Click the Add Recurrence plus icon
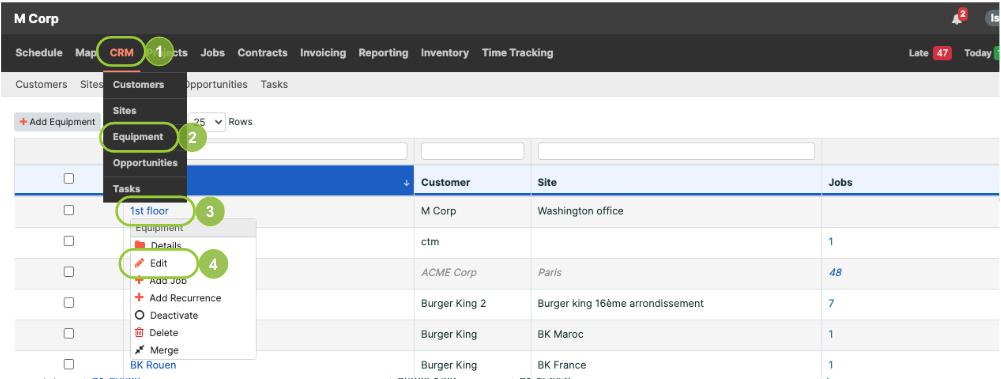 [x=140, y=298]
